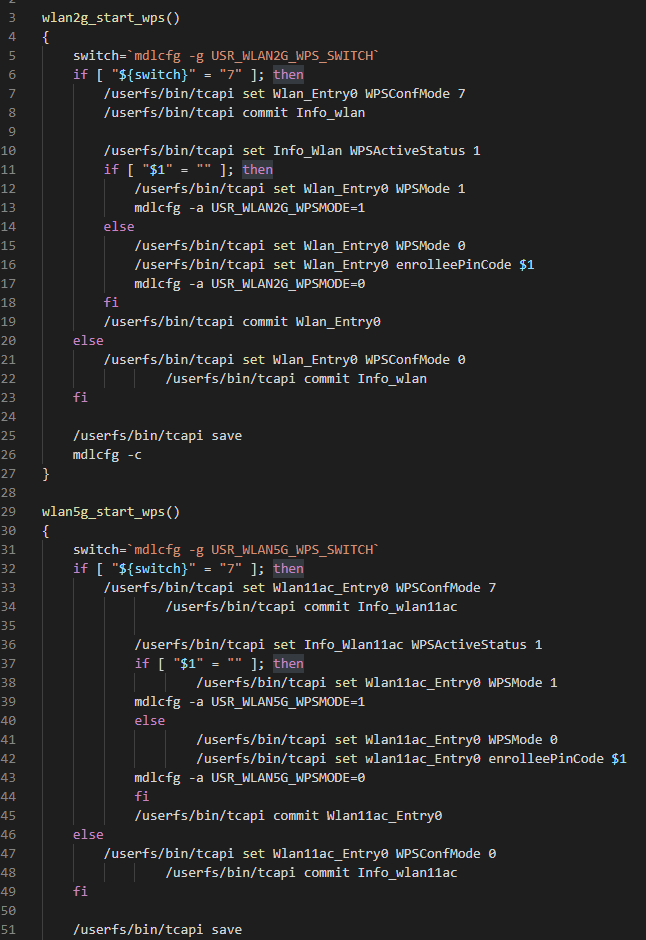Click 'commit Info_wlan11ac' on line 48
This screenshot has width=646, height=940.
[381, 873]
